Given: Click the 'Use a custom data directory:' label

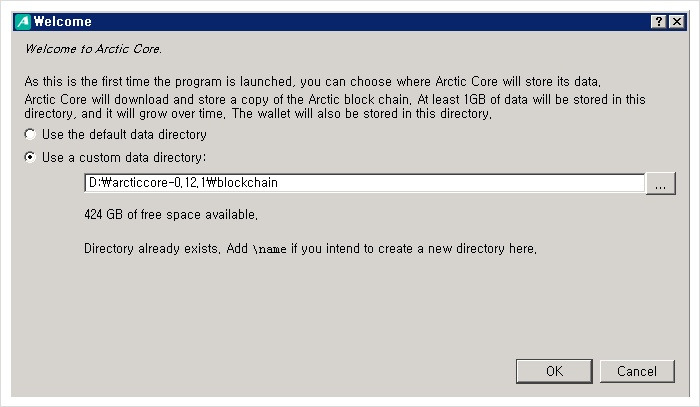Looking at the screenshot, I should (124, 158).
